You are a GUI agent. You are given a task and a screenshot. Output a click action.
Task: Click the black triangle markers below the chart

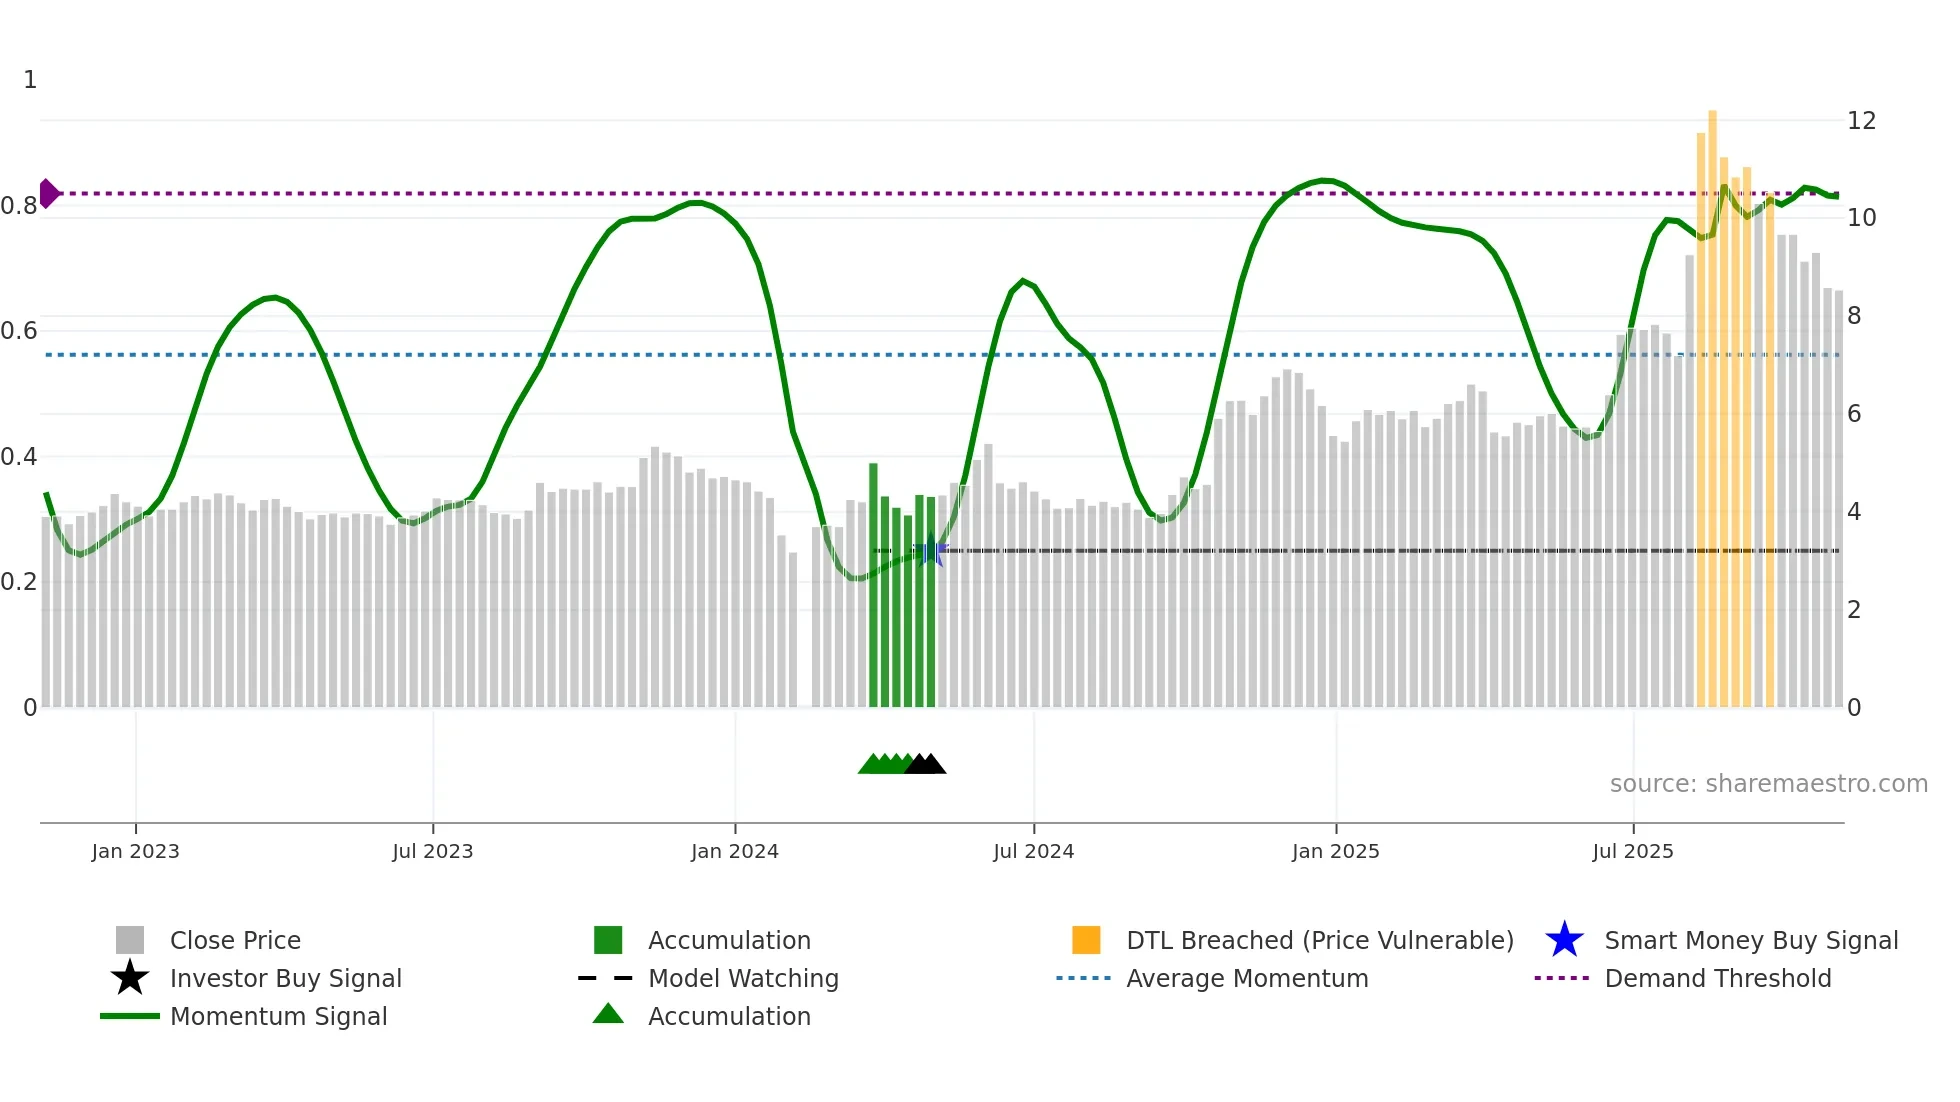point(926,764)
